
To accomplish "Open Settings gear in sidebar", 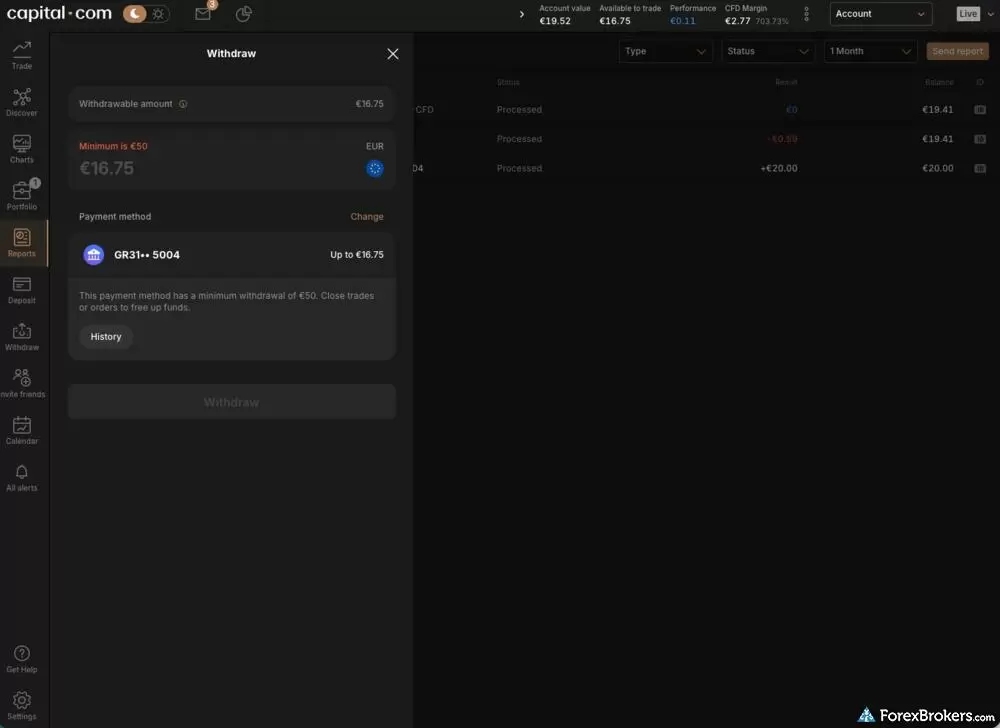I will (x=22, y=706).
